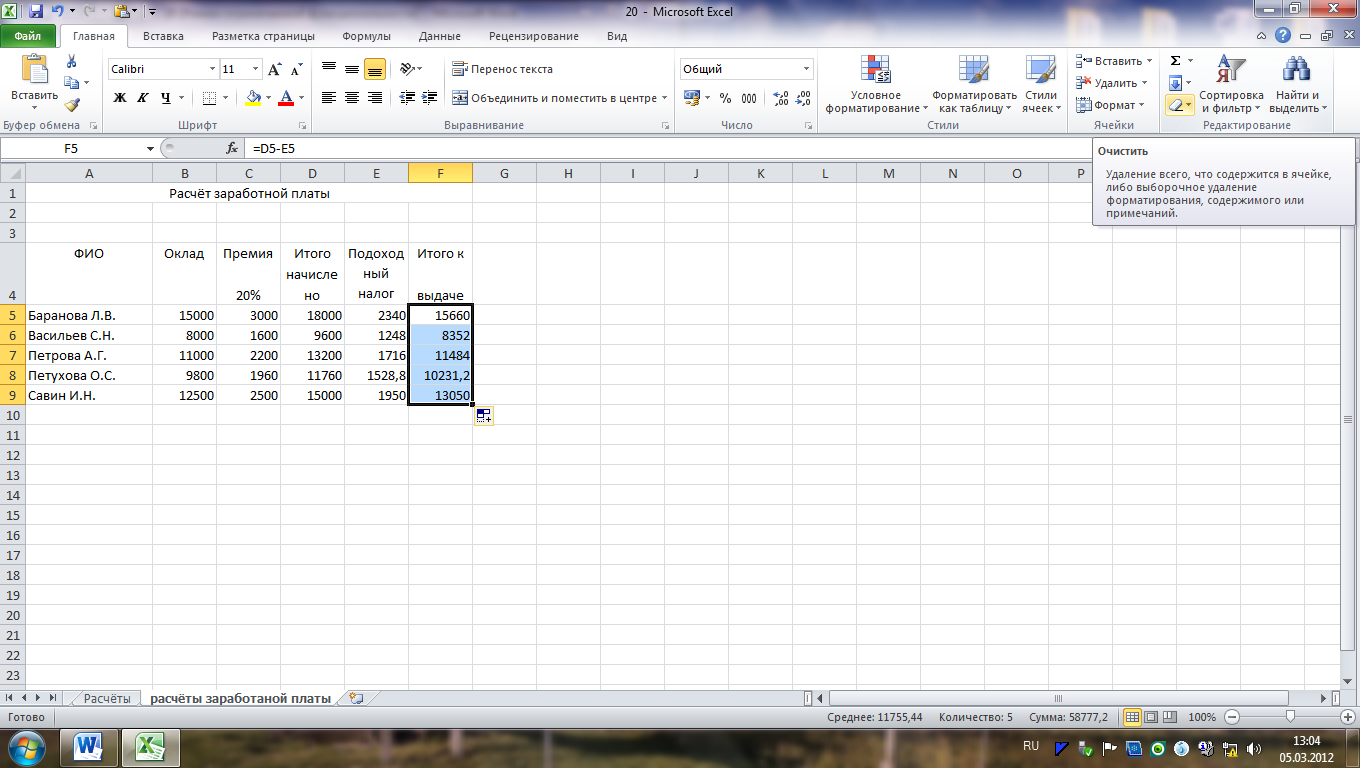This screenshot has width=1360, height=768.
Task: Align text right
Action: (375, 97)
